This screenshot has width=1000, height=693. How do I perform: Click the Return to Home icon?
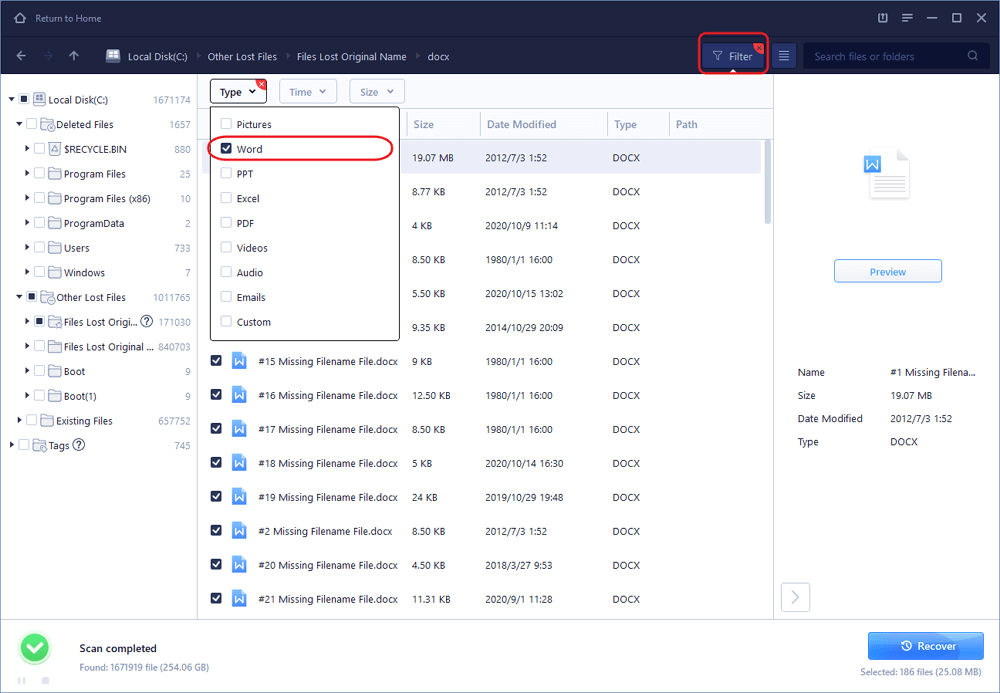(19, 18)
